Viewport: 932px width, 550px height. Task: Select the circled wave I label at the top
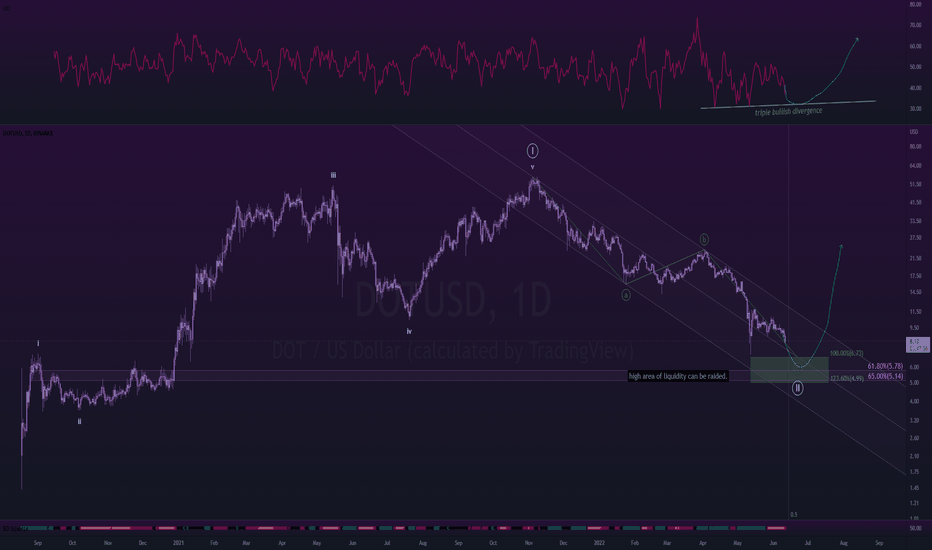(x=533, y=150)
